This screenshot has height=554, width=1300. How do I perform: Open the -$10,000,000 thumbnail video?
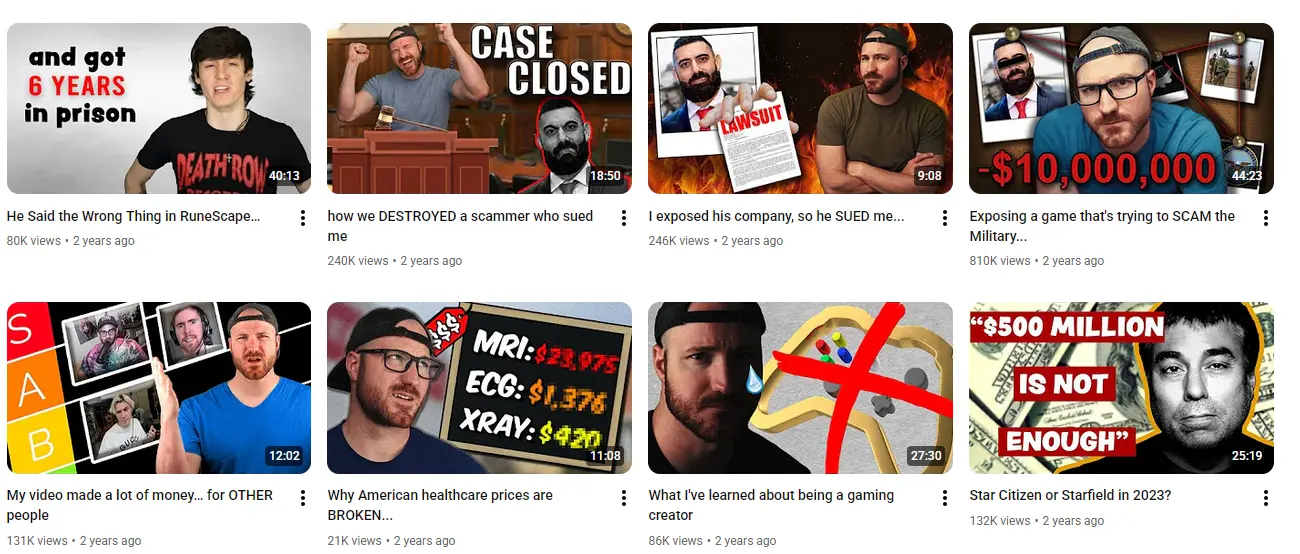pos(1122,108)
